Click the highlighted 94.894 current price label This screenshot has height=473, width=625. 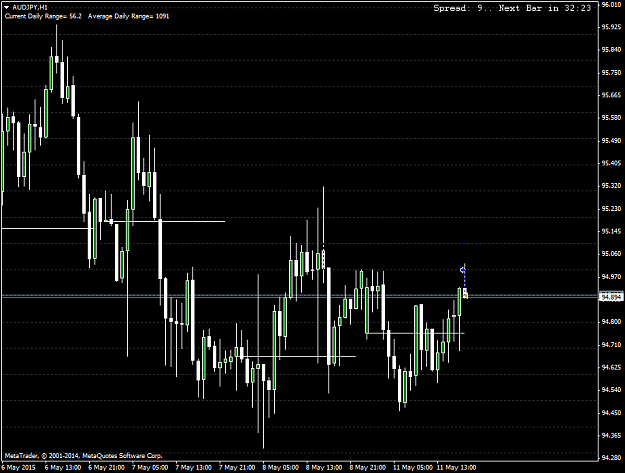pyautogui.click(x=611, y=297)
